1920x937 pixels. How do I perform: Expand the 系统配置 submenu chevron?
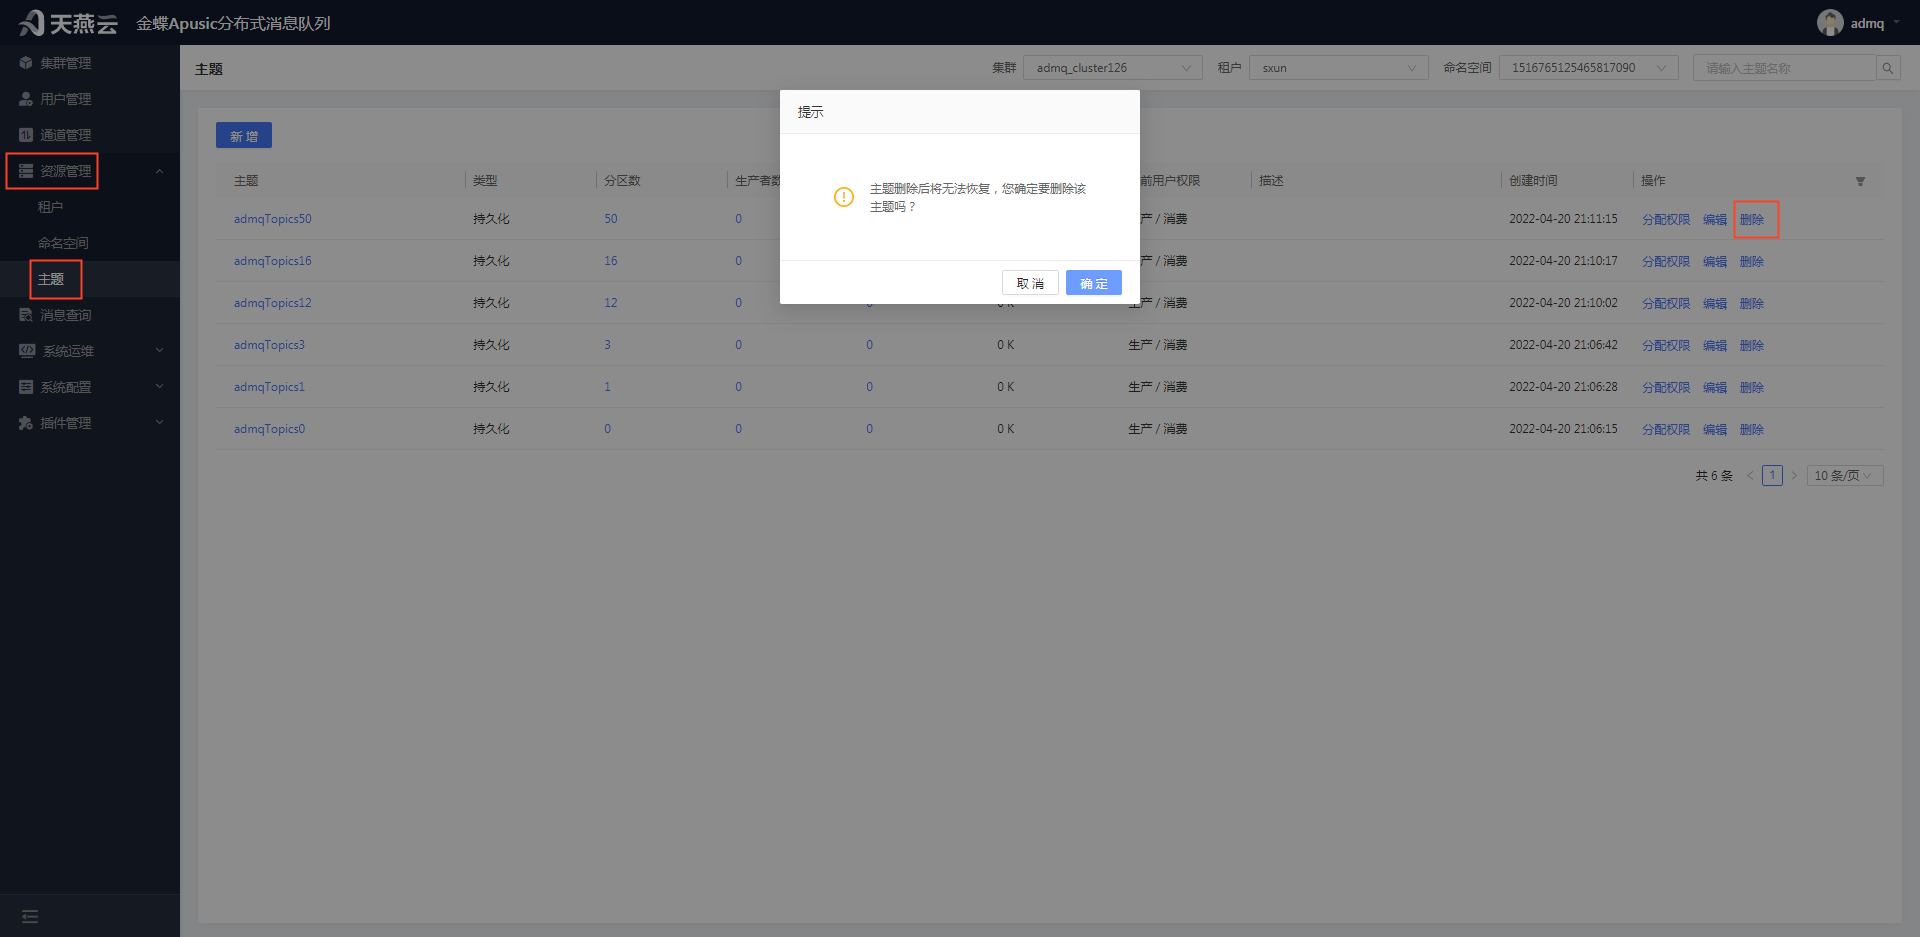tap(159, 387)
